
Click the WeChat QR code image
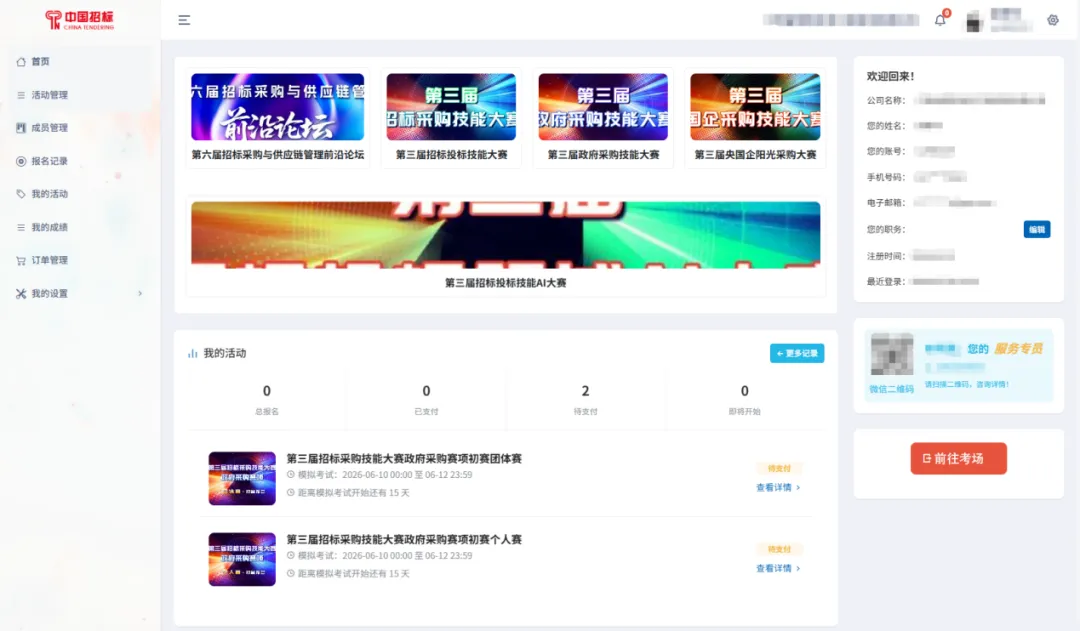point(892,354)
